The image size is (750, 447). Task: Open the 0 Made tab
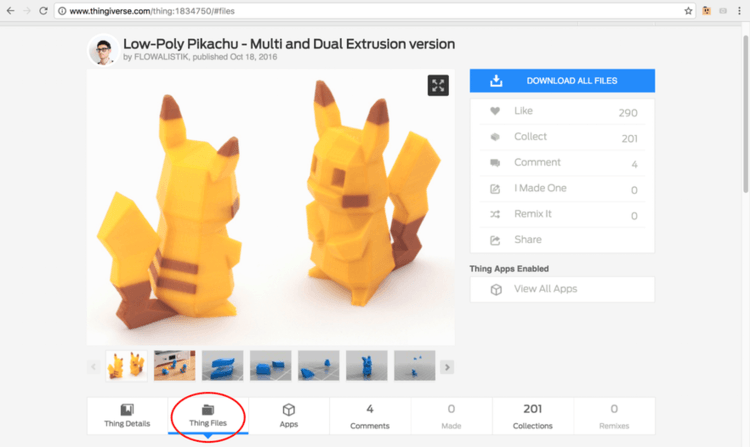click(451, 416)
